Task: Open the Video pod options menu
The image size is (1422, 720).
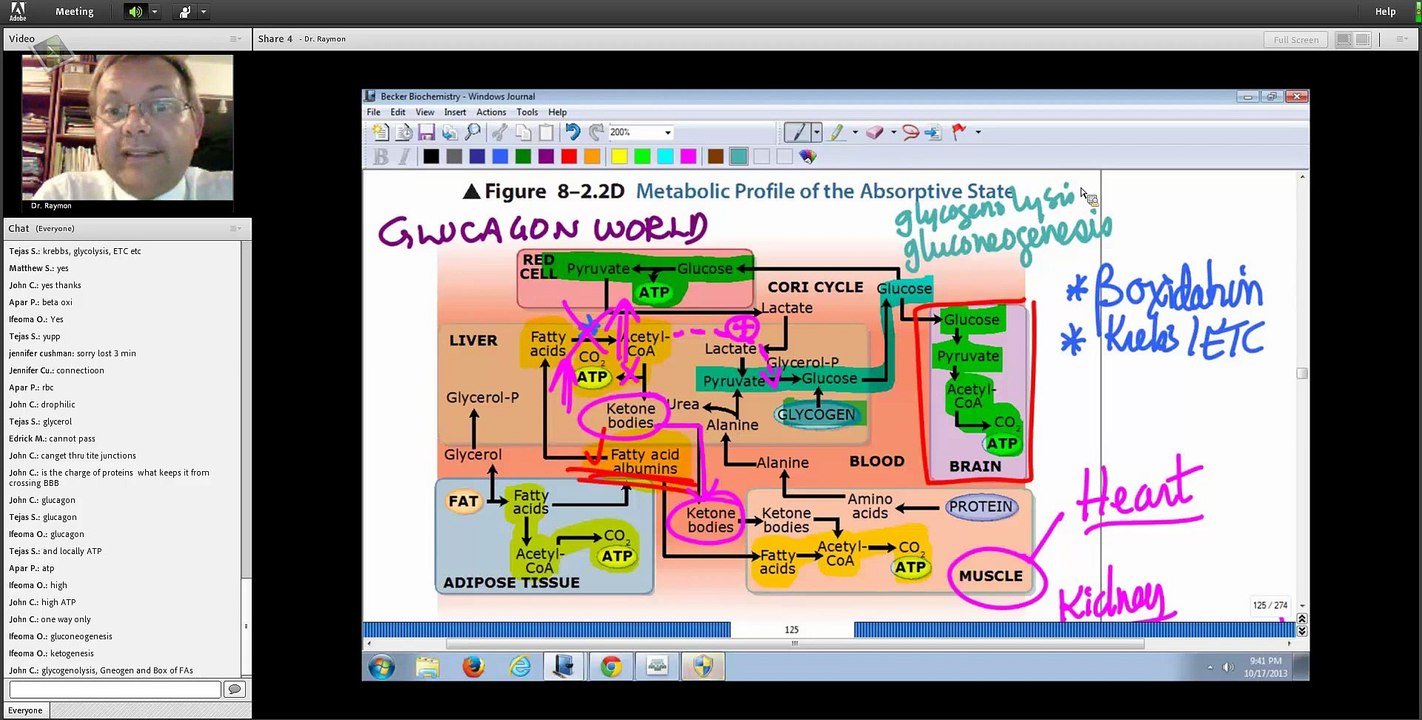Action: tap(235, 39)
